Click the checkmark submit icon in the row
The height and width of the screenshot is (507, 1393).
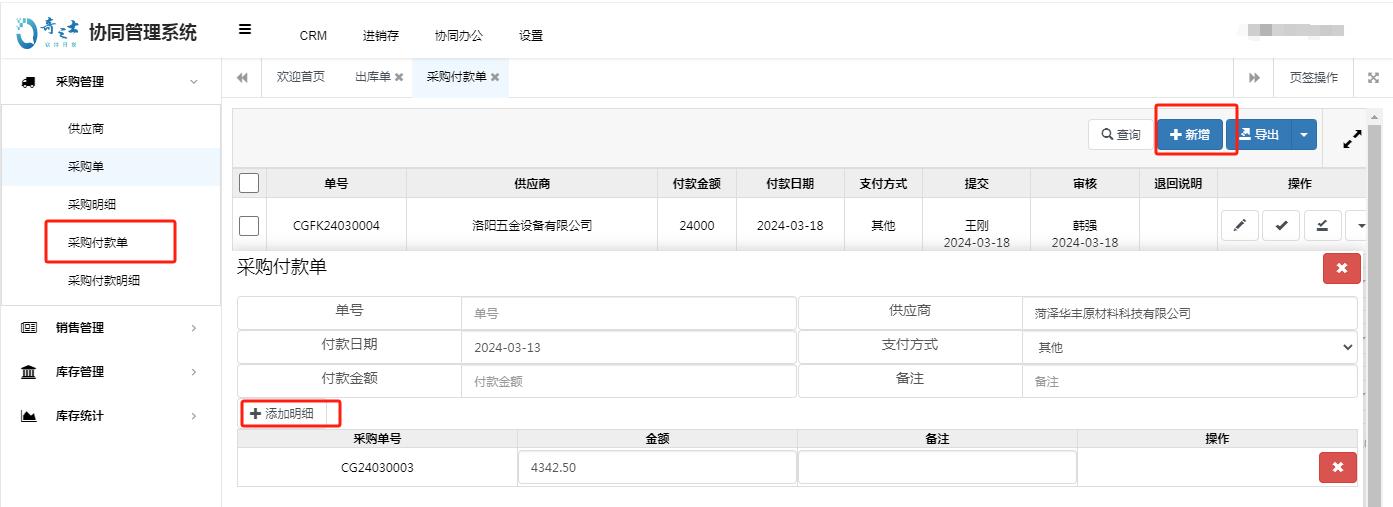pyautogui.click(x=1281, y=226)
